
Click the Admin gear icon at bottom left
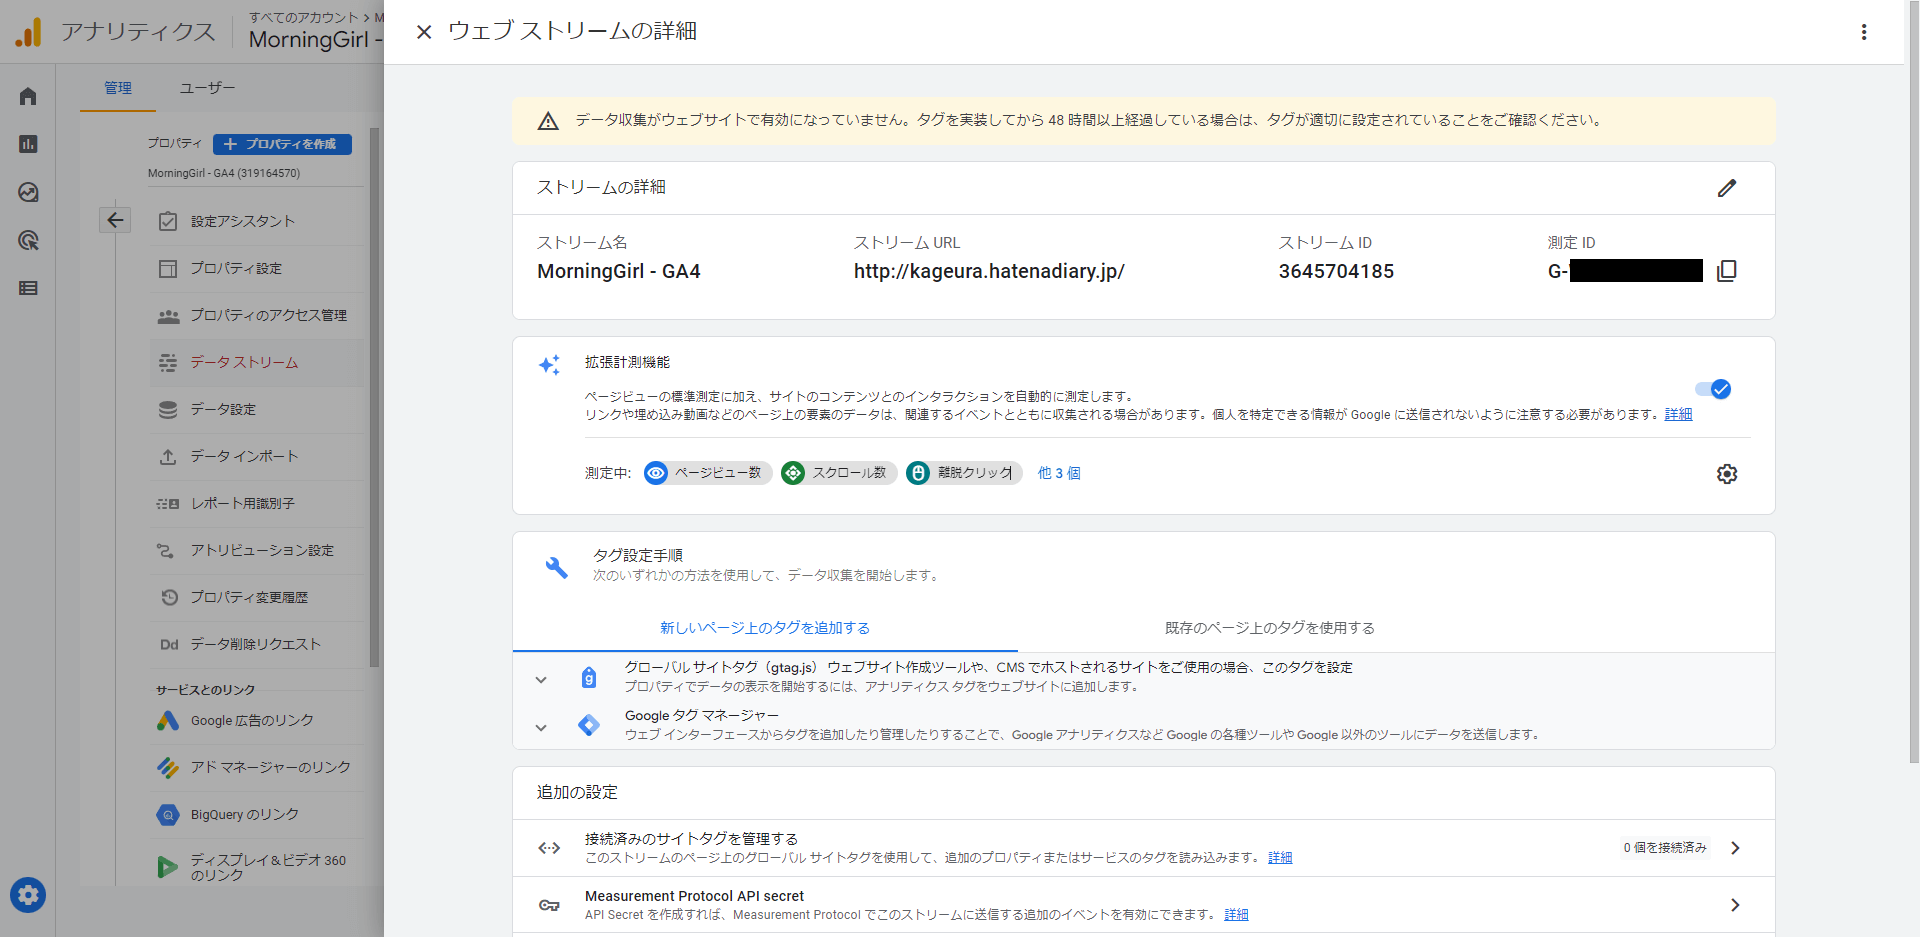click(28, 894)
